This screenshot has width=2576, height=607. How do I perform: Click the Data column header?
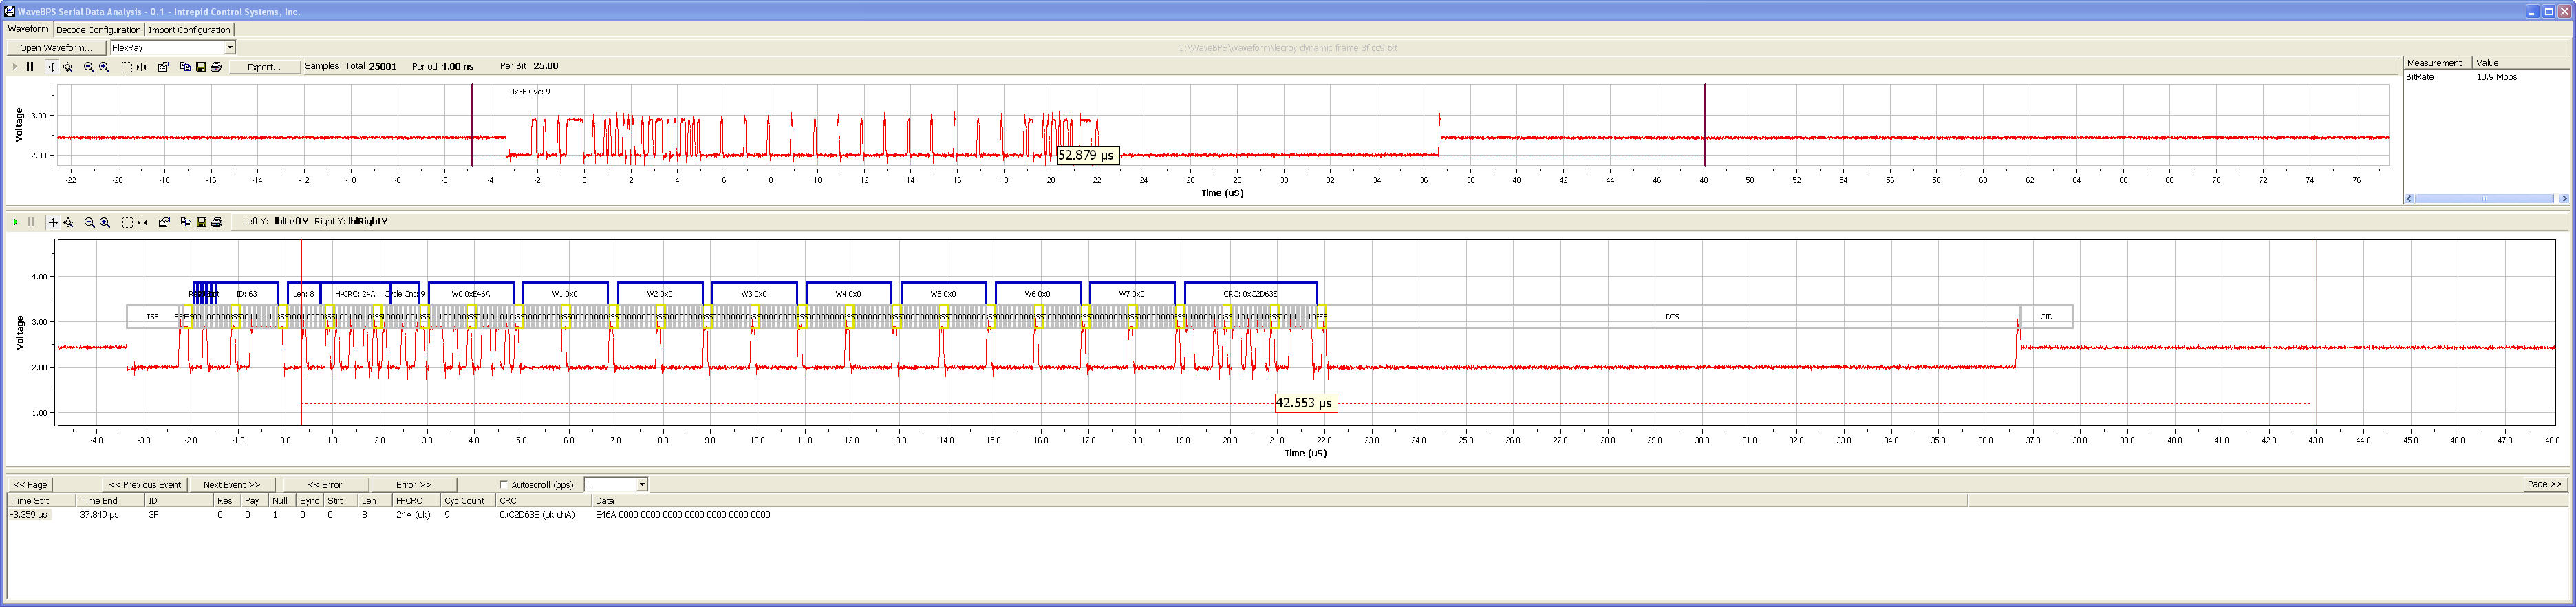click(1279, 500)
